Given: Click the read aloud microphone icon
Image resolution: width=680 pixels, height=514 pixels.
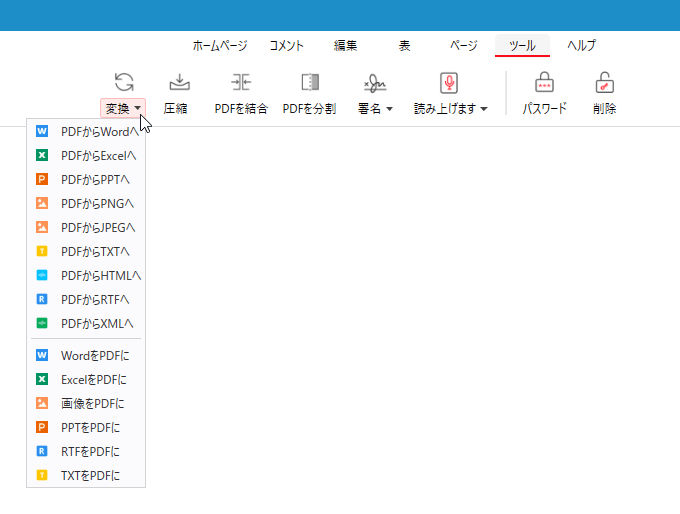Looking at the screenshot, I should point(449,83).
